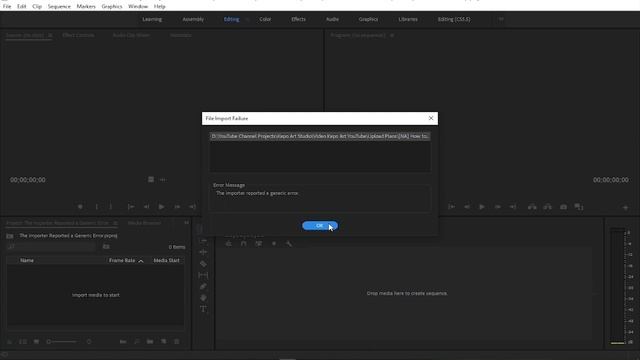Go to Out point in Program monitor
This screenshot has height=360, width=640.
513,207
